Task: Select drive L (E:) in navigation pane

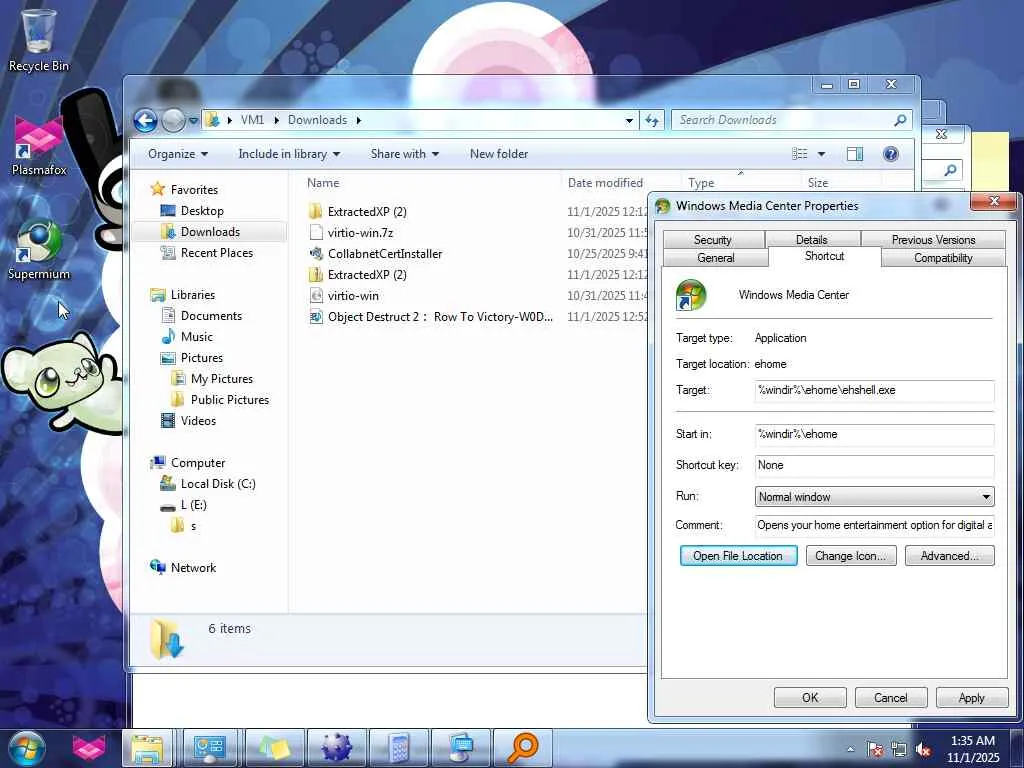Action: pos(193,505)
